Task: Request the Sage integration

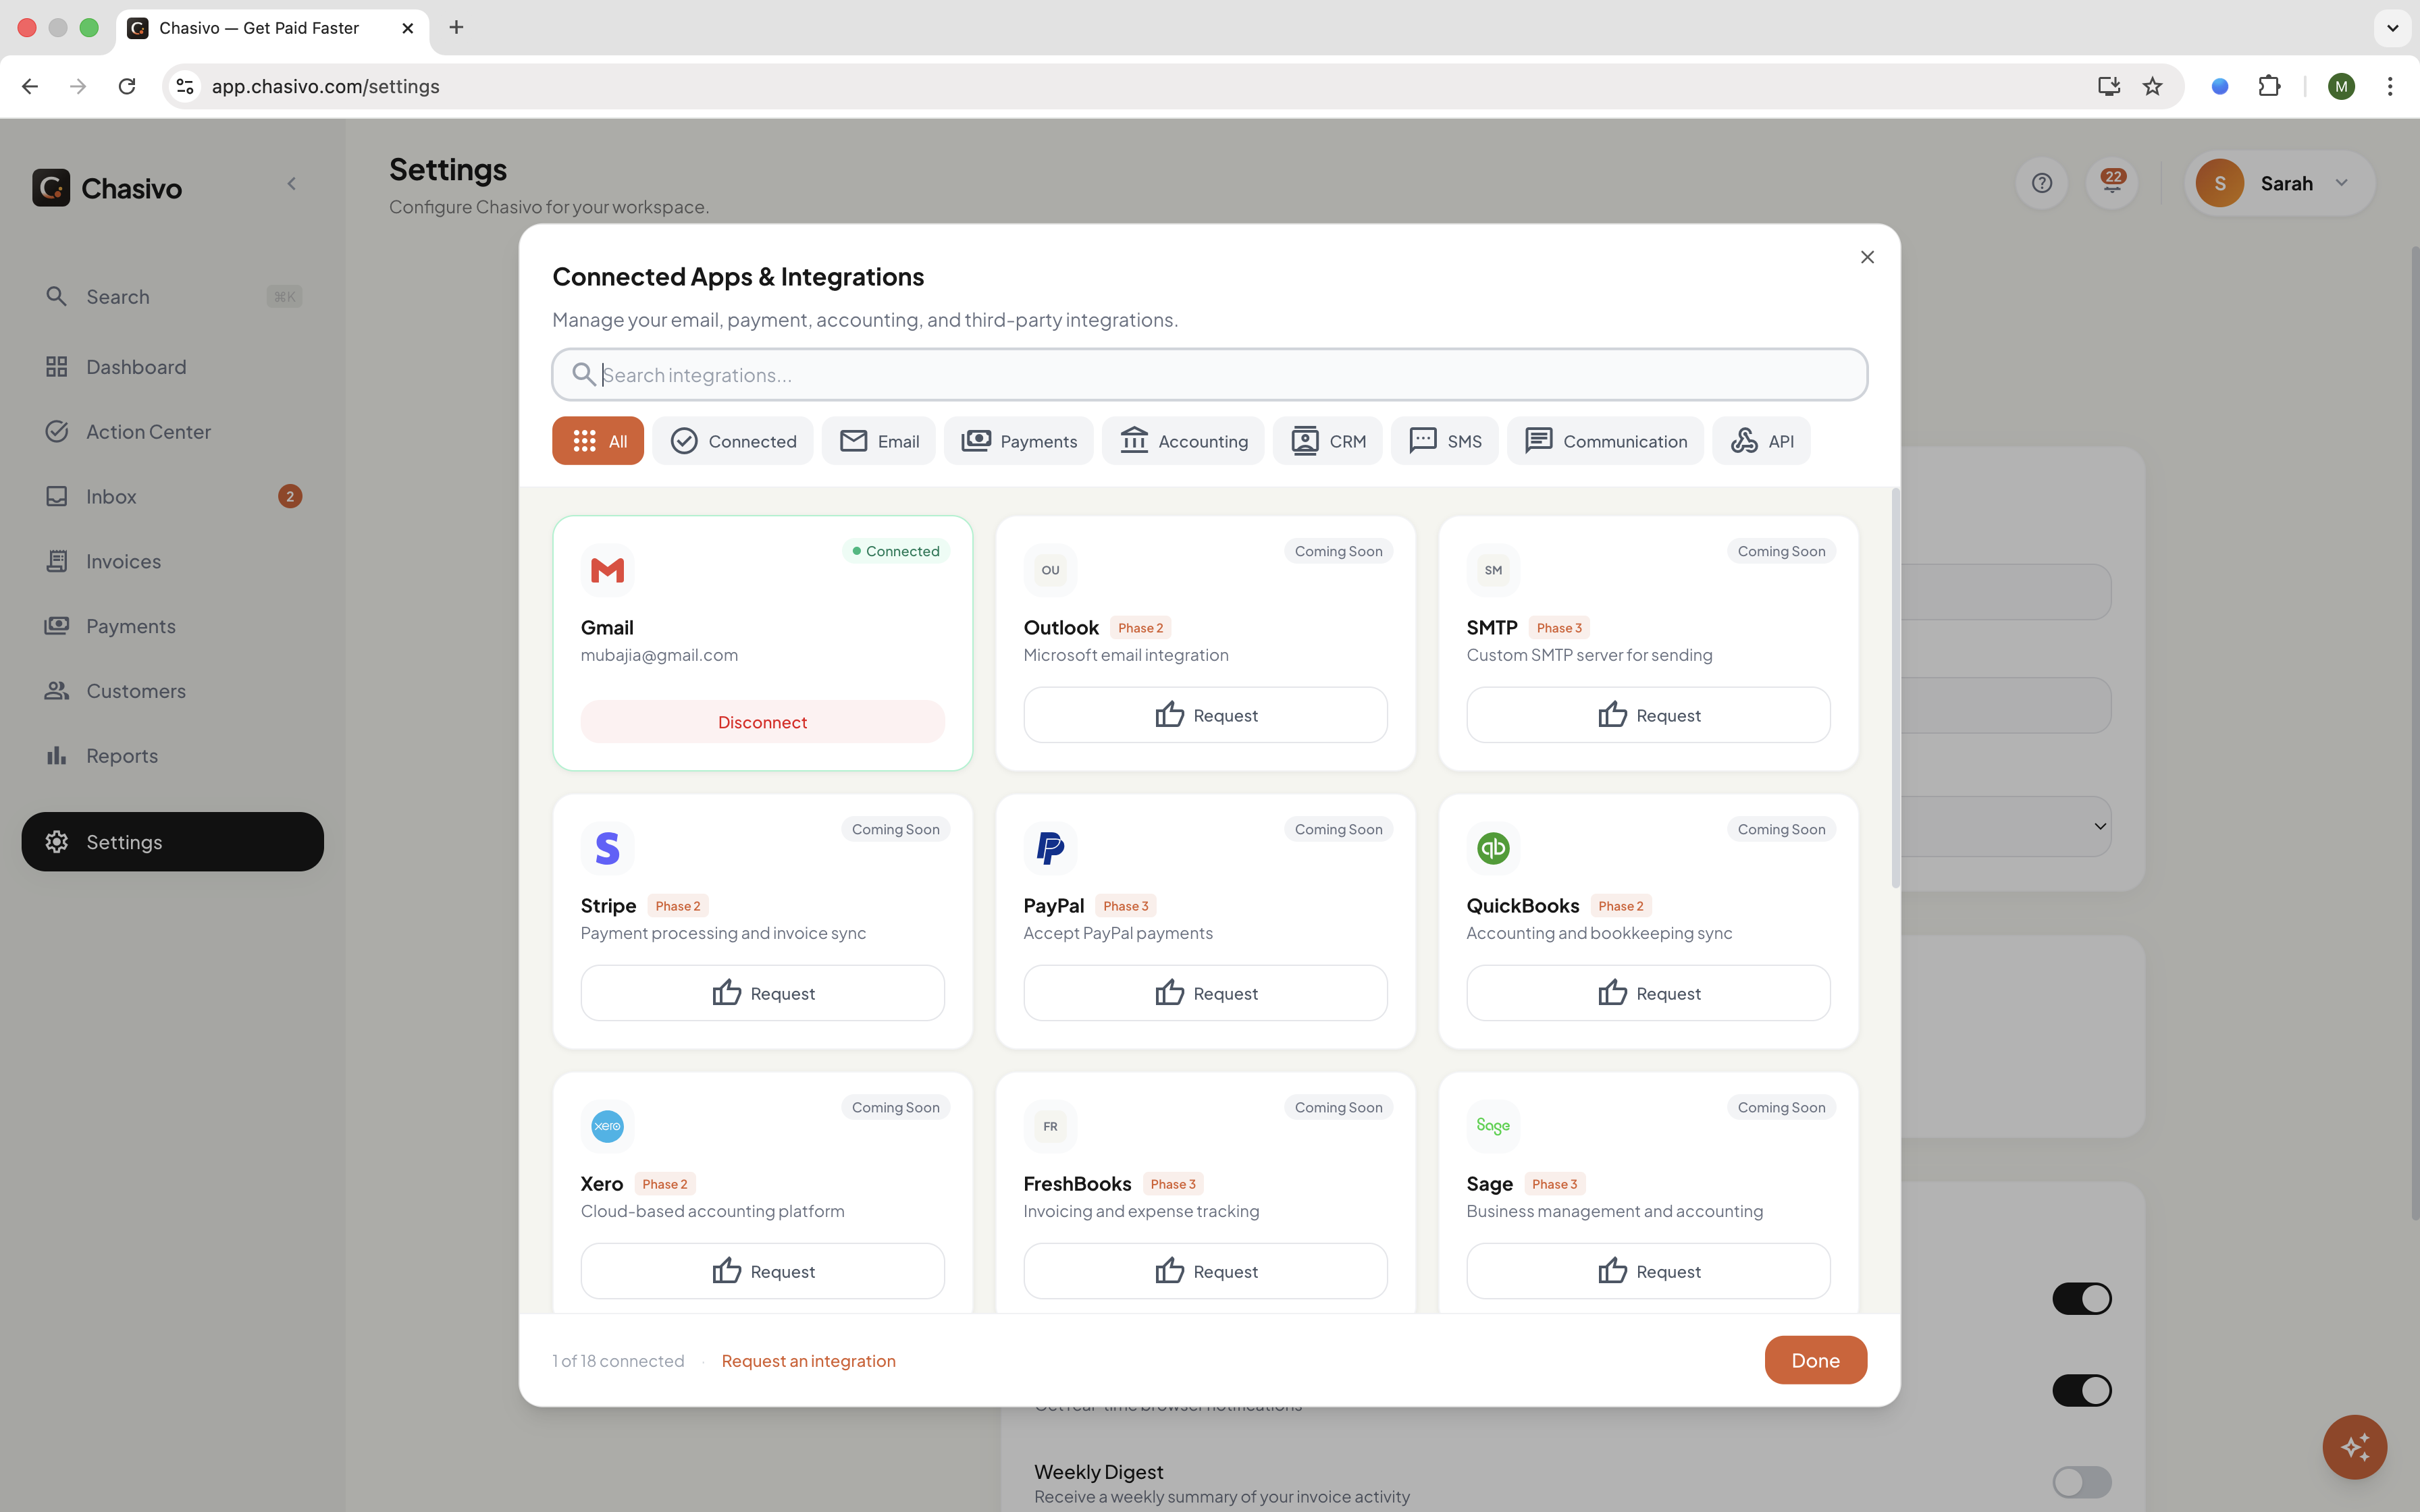Action: click(x=1648, y=1271)
